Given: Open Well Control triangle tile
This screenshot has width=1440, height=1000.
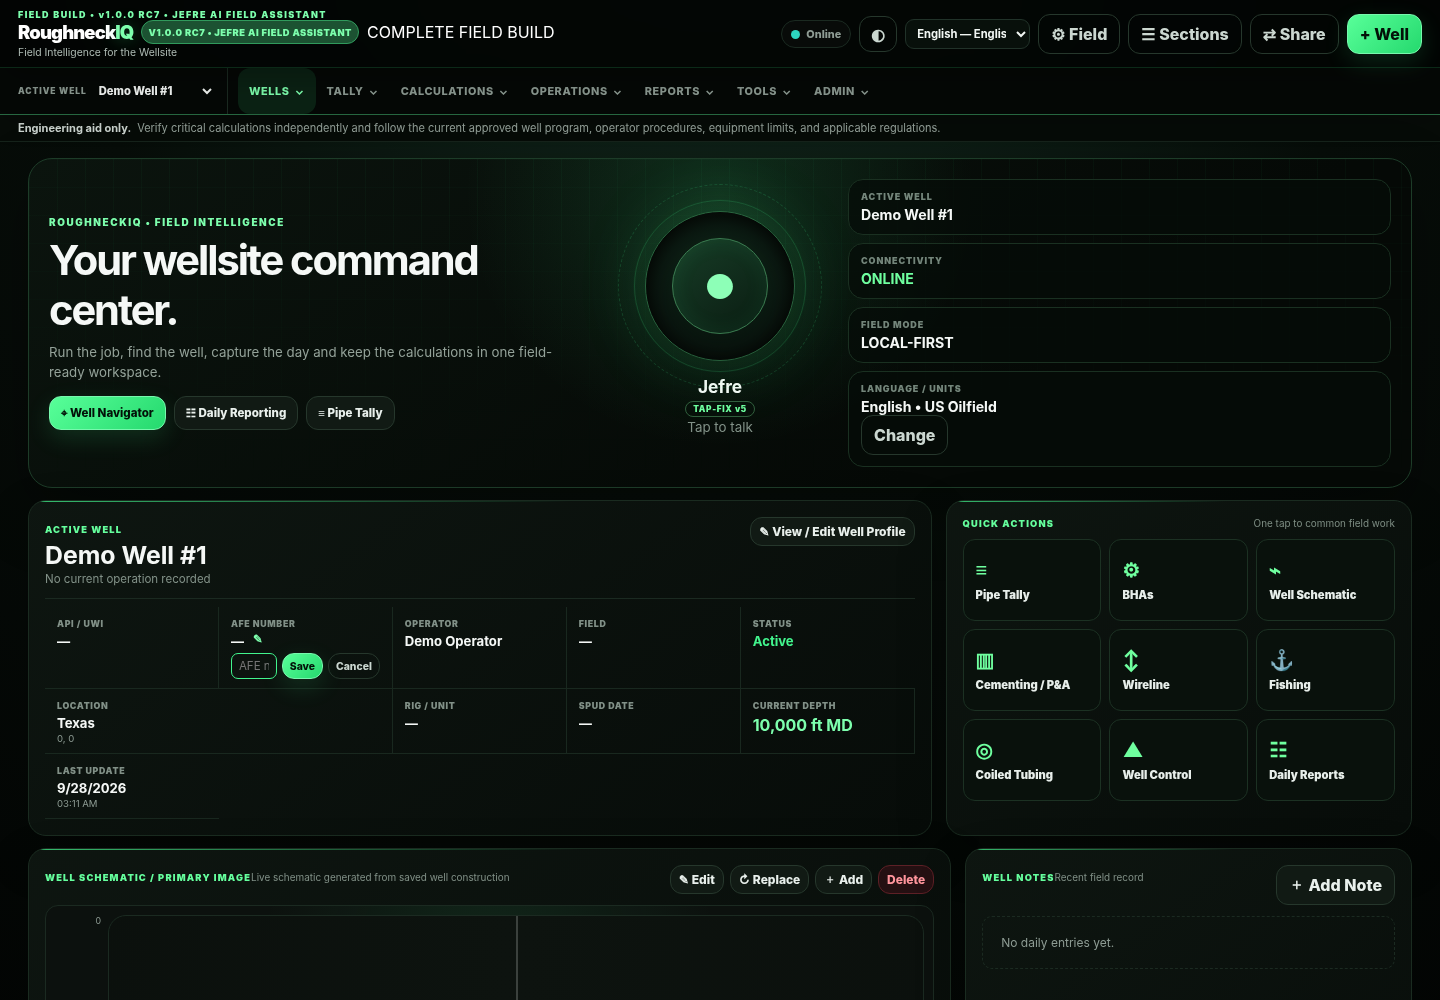Looking at the screenshot, I should click(x=1178, y=760).
